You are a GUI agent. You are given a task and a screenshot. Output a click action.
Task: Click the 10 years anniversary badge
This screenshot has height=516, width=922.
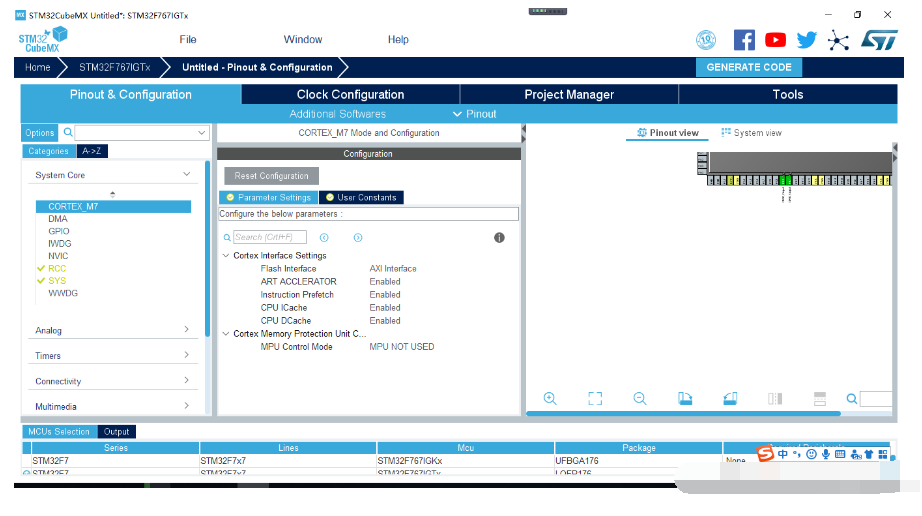coord(706,40)
